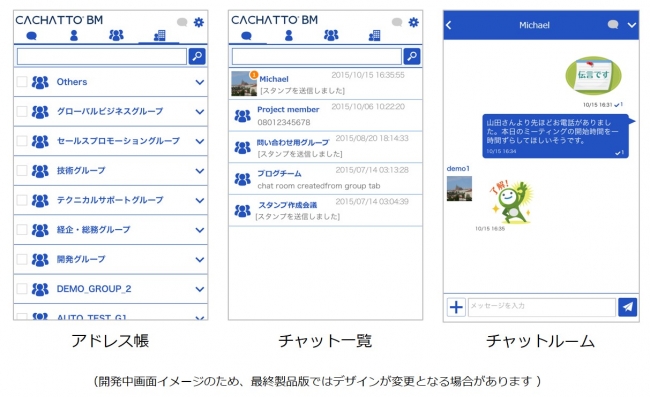Image resolution: width=650 pixels, height=397 pixels.
Task: Open settings gear in address book panel
Action: [x=199, y=22]
